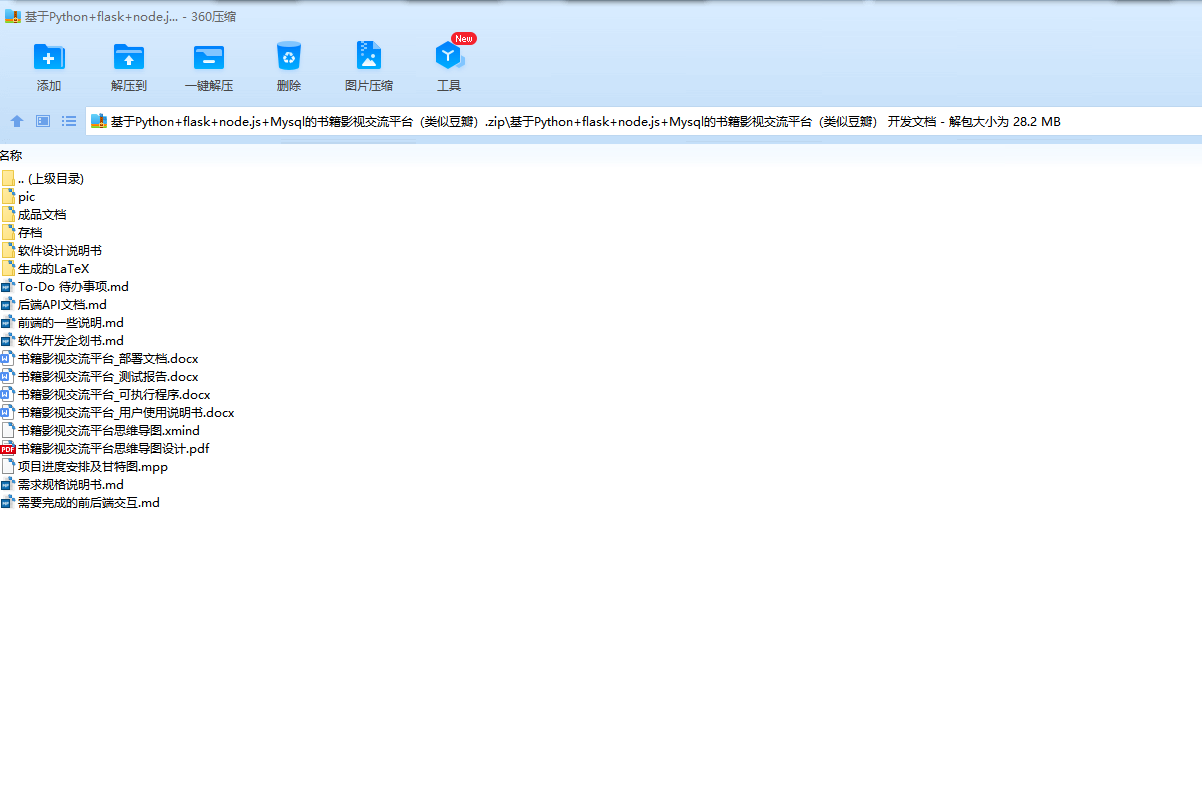Select the file name 前端的一些说明.md
The width and height of the screenshot is (1202, 790).
click(71, 323)
